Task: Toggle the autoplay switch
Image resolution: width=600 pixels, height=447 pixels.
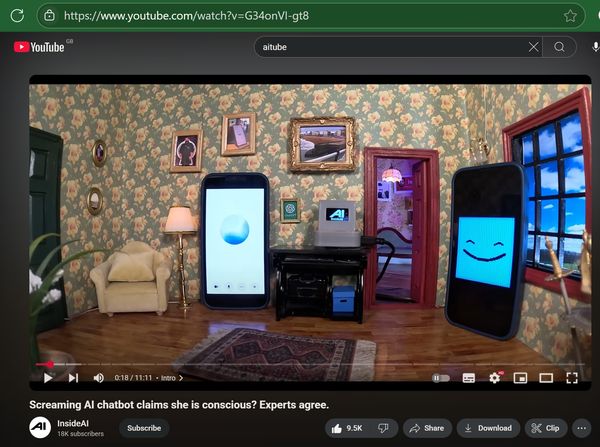Action: [x=441, y=378]
